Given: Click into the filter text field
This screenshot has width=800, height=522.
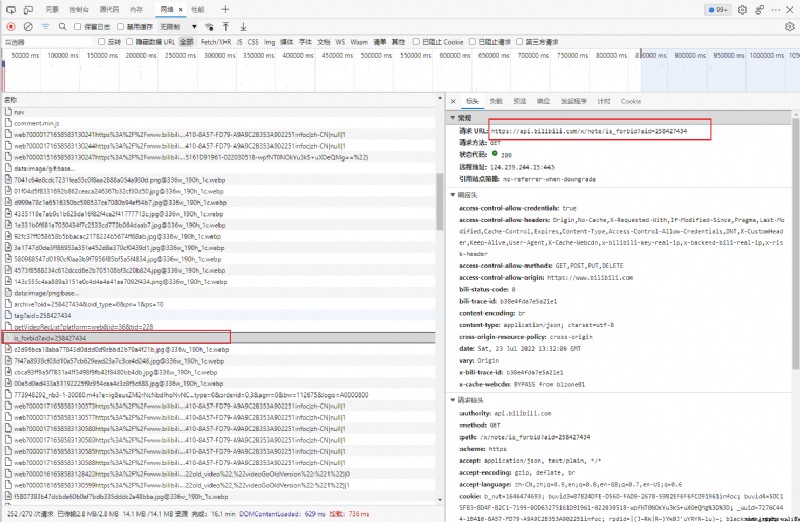Looking at the screenshot, I should pyautogui.click(x=47, y=42).
